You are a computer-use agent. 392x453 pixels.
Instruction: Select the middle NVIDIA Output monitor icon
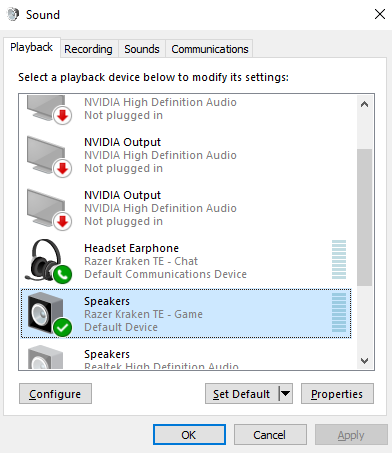click(46, 155)
